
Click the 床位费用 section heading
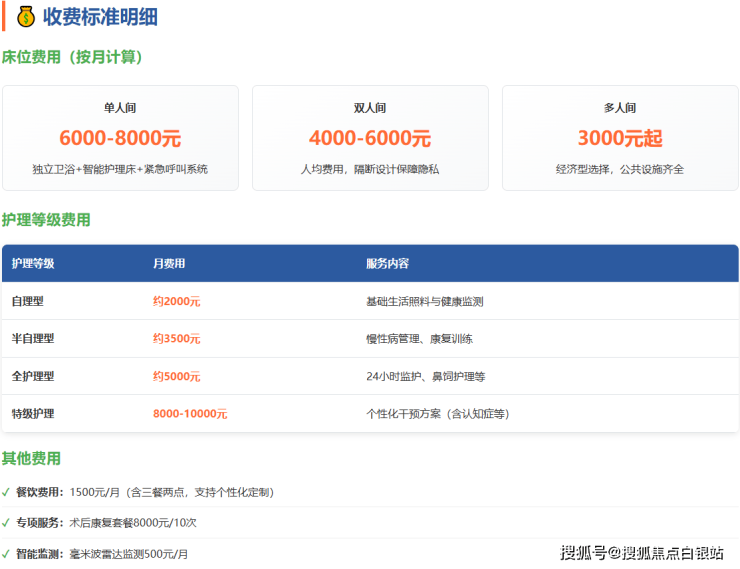point(72,58)
